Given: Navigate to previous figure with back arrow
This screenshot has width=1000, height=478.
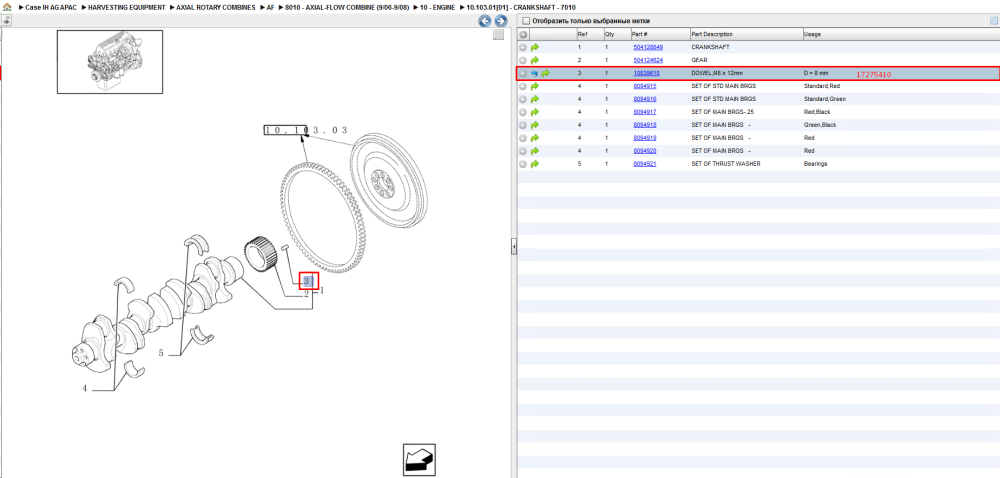Looking at the screenshot, I should pos(485,21).
